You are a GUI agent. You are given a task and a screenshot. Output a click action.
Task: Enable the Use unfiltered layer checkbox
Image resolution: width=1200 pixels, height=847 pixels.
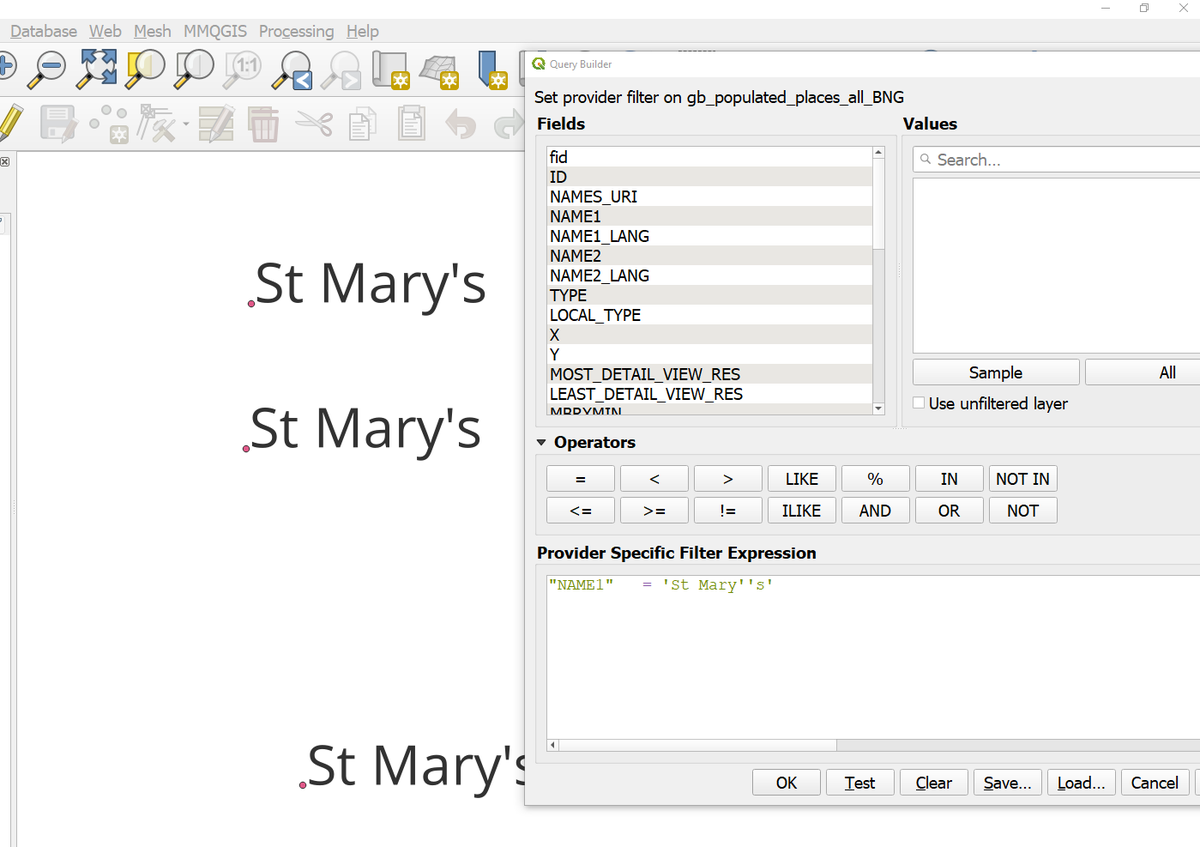pos(918,402)
